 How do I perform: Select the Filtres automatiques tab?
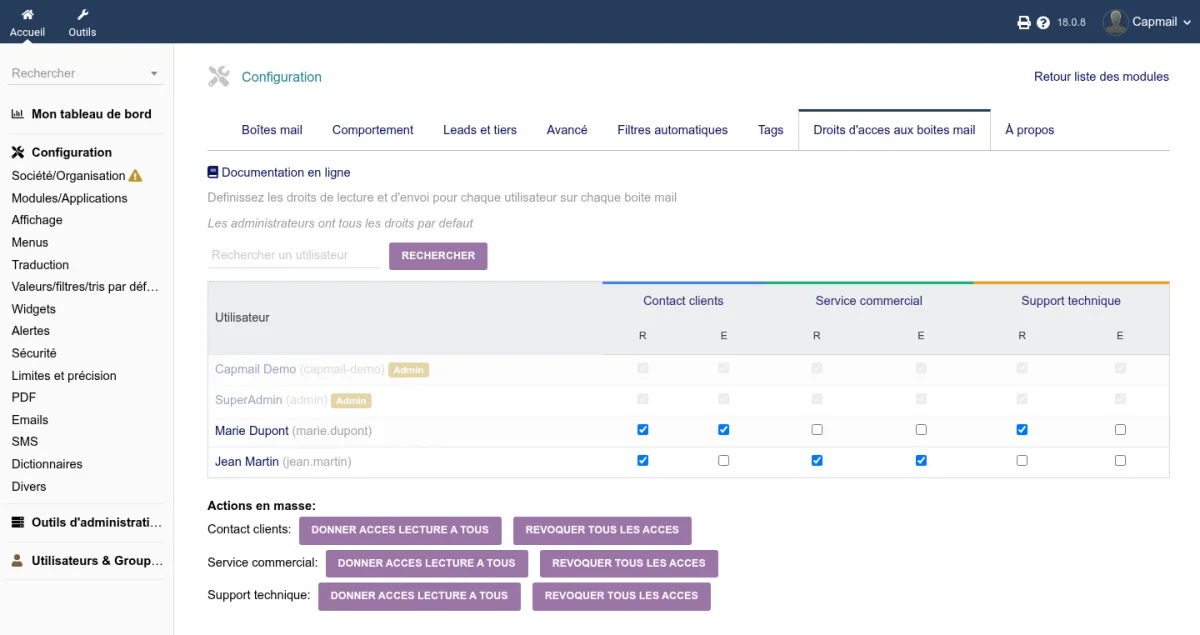pos(673,130)
